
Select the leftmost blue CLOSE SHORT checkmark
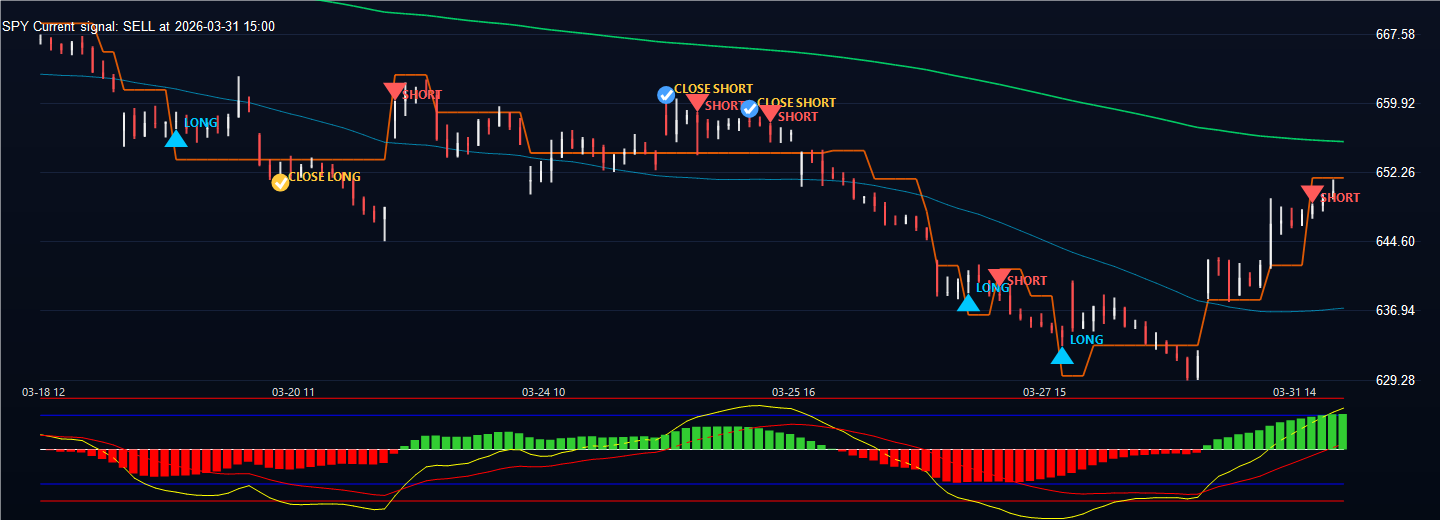(x=666, y=95)
